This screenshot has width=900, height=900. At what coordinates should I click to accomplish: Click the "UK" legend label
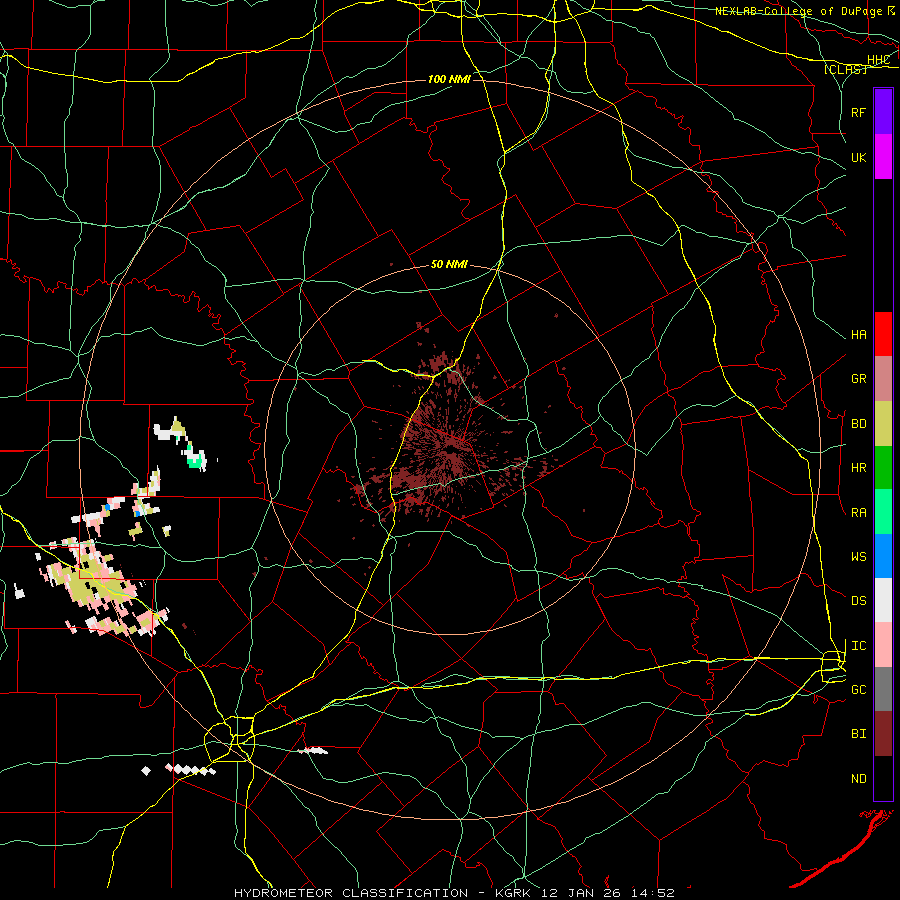tap(858, 157)
